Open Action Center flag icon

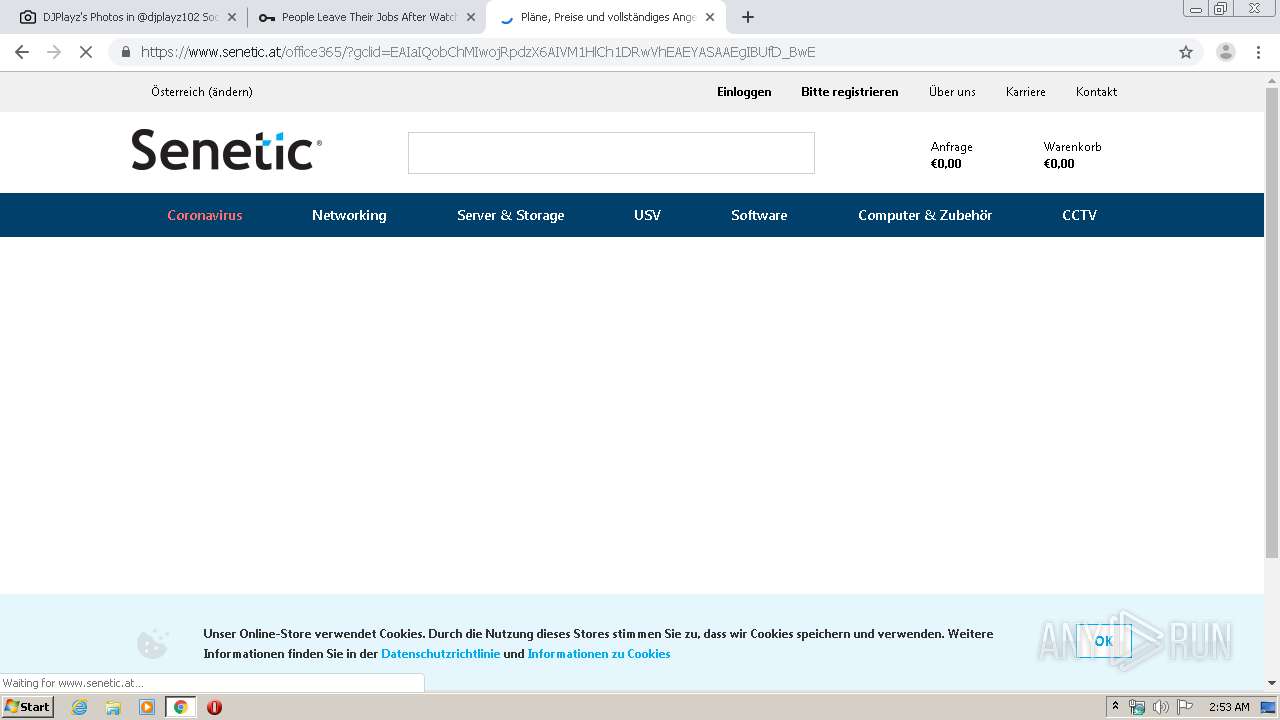[x=1184, y=707]
